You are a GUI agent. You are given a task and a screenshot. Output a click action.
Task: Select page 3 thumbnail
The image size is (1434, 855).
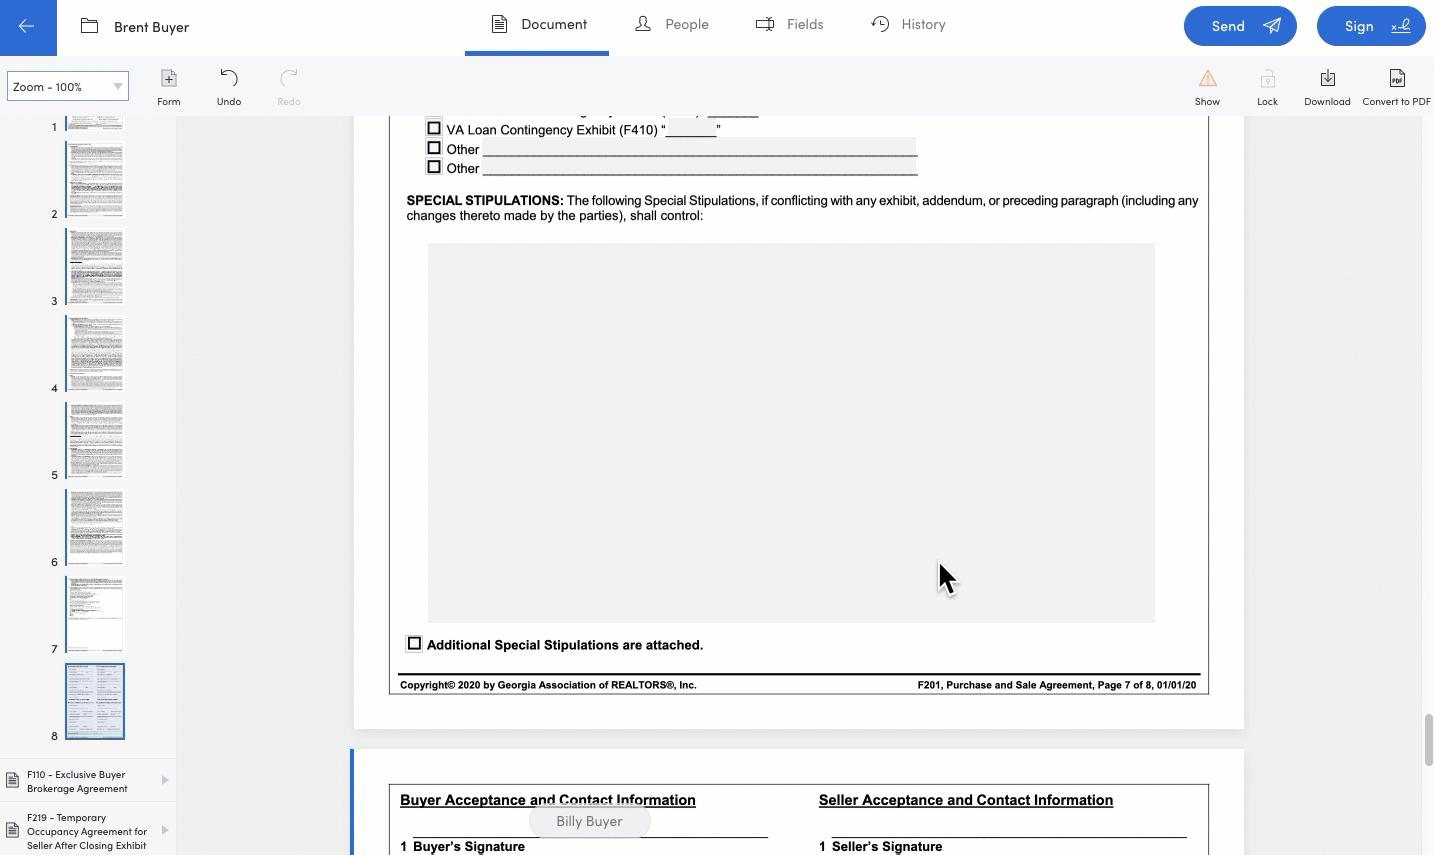(95, 267)
